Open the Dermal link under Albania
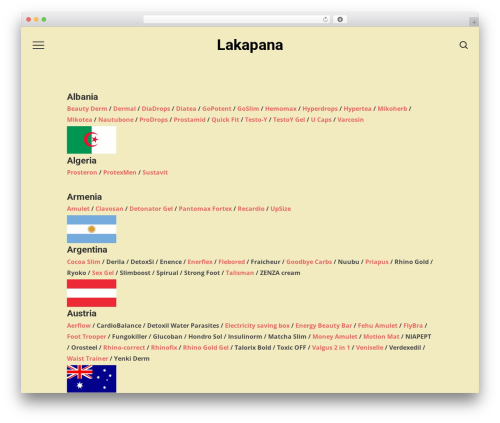 (x=124, y=109)
